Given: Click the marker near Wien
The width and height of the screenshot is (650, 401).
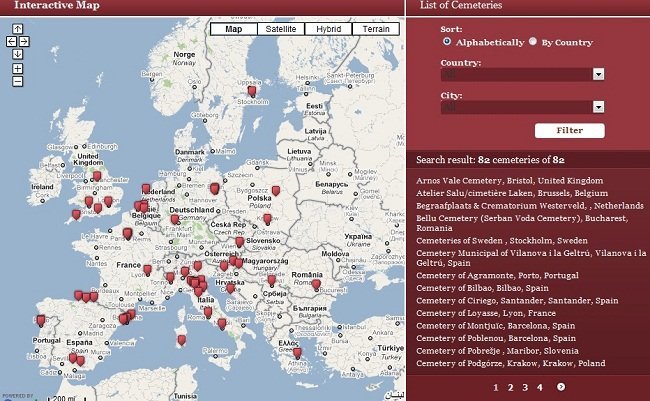Looking at the screenshot, I should pyautogui.click(x=239, y=242).
